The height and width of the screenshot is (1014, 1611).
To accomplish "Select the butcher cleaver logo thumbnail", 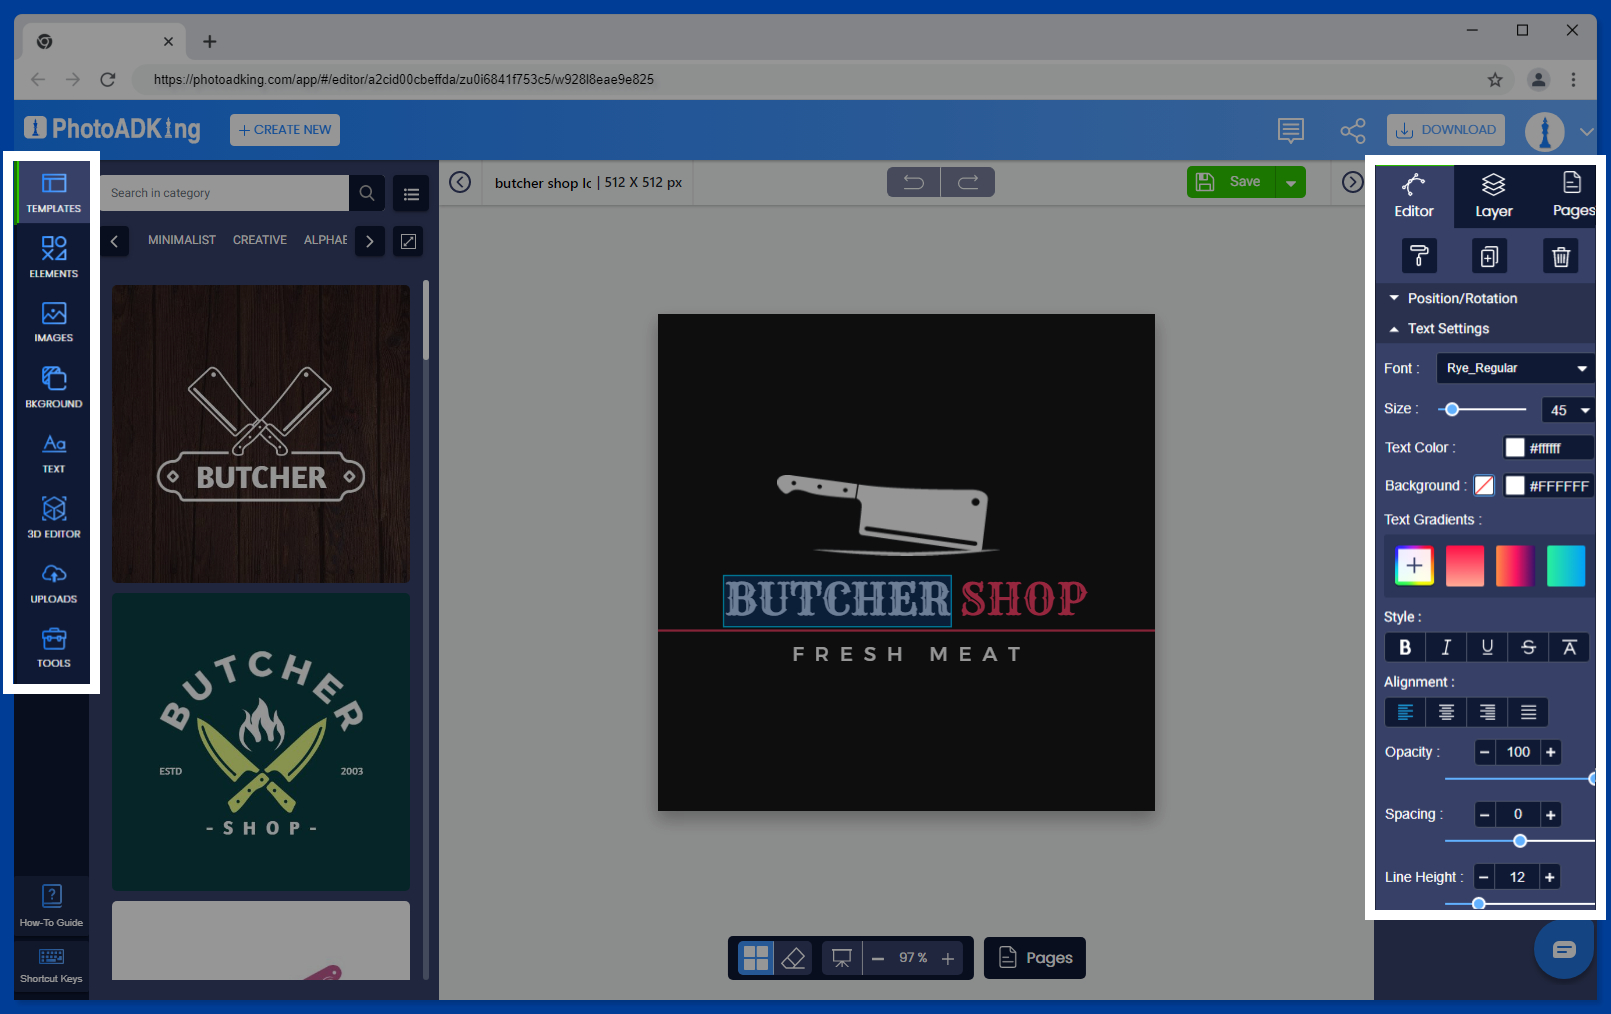I will pyautogui.click(x=260, y=433).
